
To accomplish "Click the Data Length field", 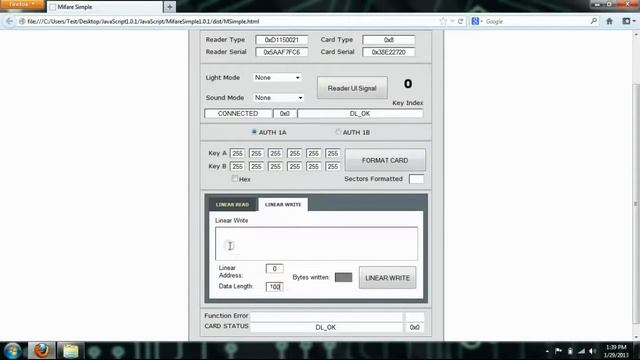I will pyautogui.click(x=274, y=287).
